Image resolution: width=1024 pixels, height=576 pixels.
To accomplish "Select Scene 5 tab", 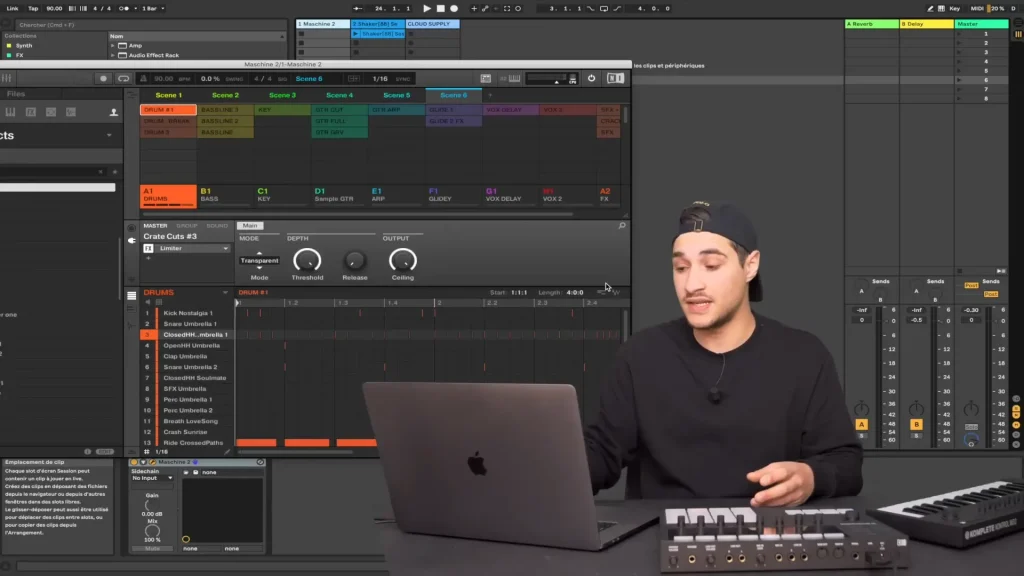I will [396, 95].
